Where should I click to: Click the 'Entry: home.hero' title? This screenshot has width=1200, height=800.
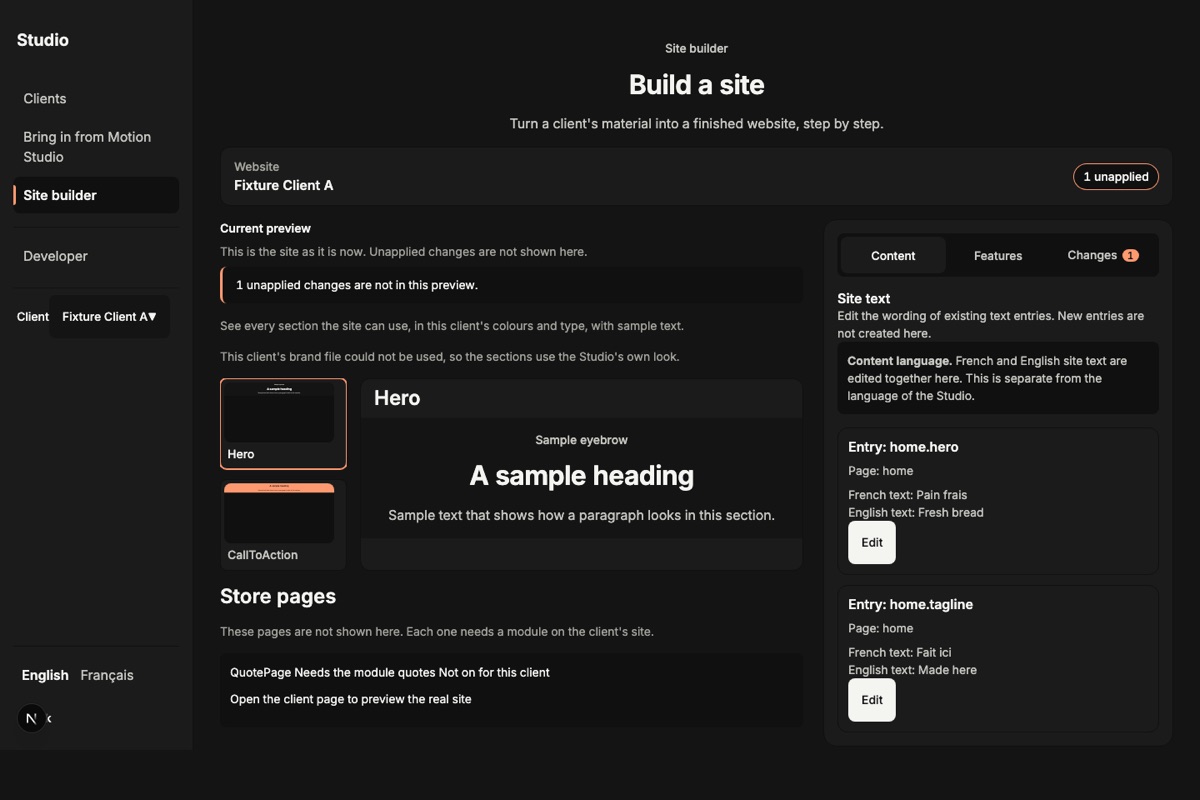[903, 447]
